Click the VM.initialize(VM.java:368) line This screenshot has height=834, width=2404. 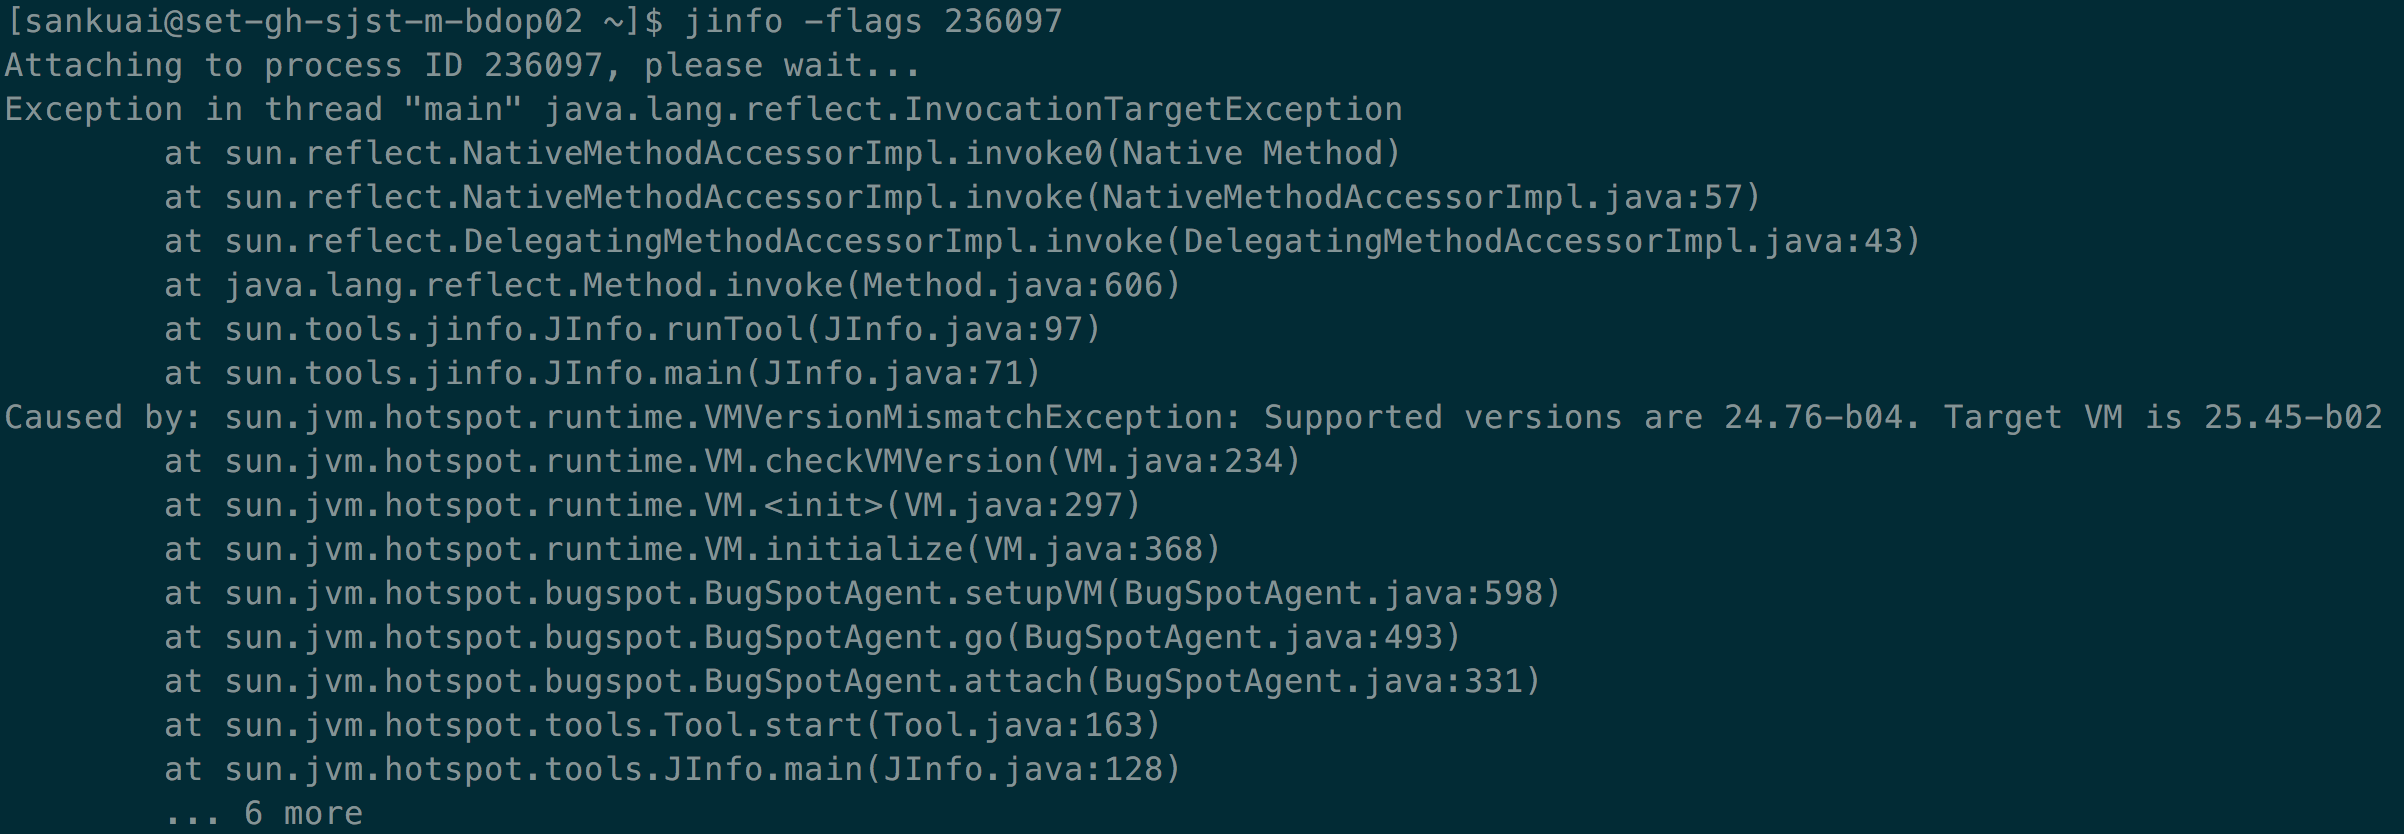692,549
